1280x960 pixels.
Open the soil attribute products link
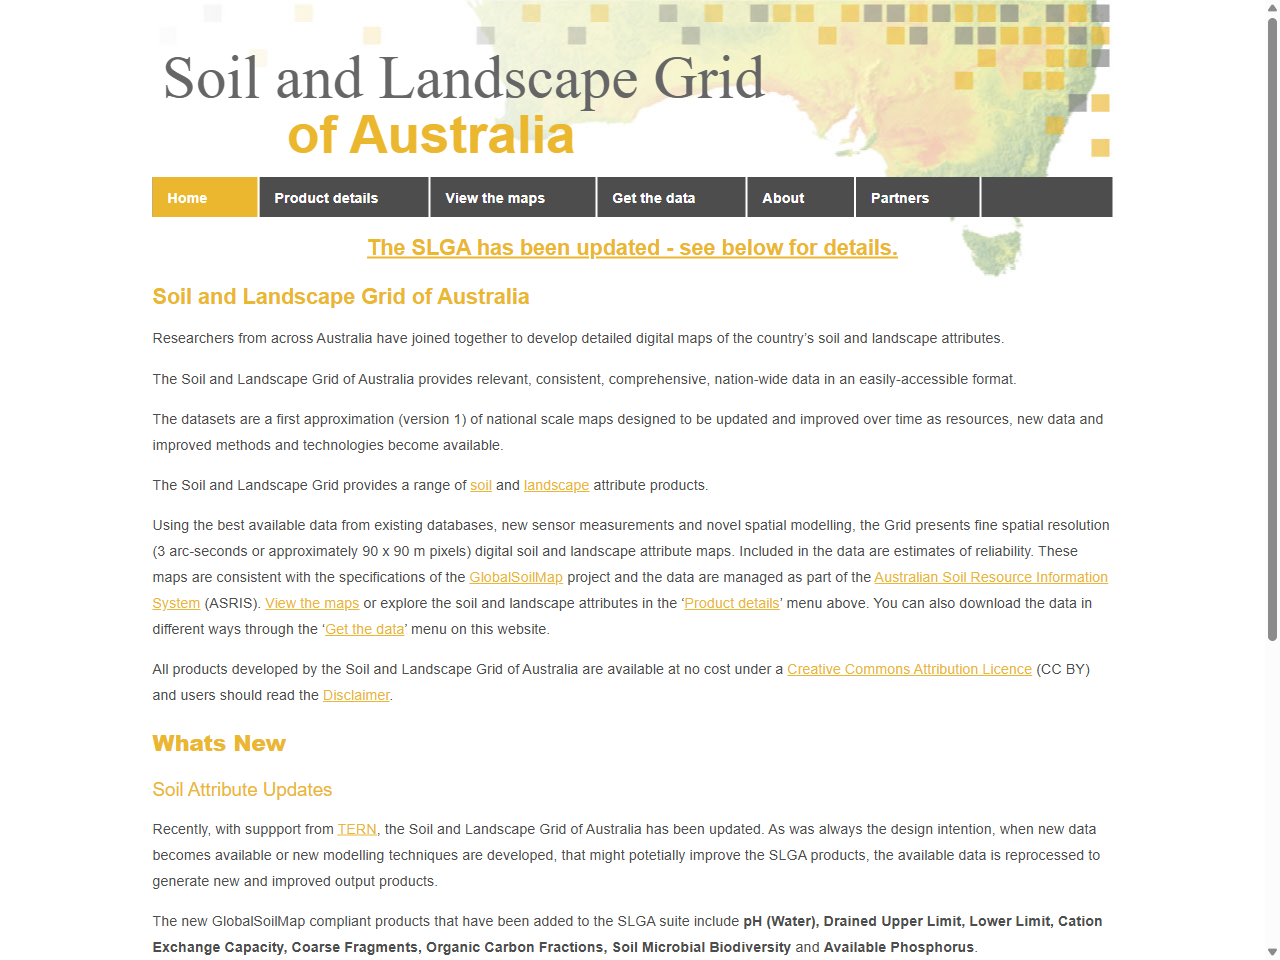point(481,485)
